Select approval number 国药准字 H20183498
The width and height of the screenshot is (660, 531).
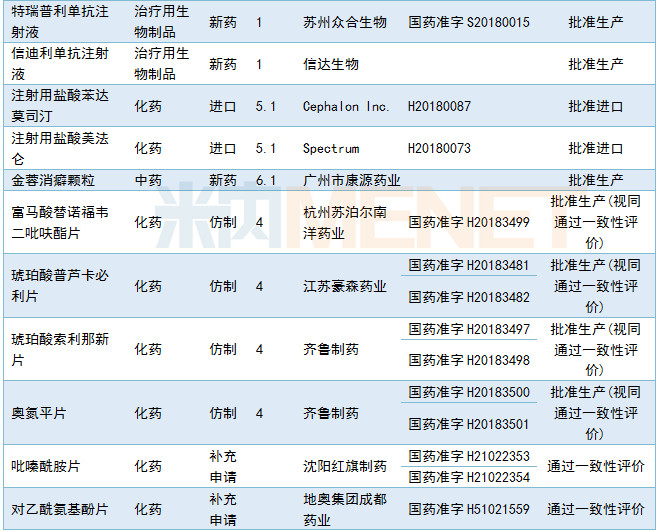tap(469, 361)
